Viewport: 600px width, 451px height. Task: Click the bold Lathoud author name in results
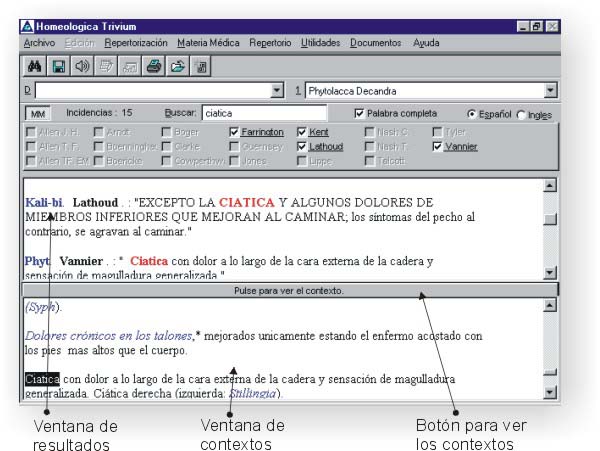click(95, 202)
